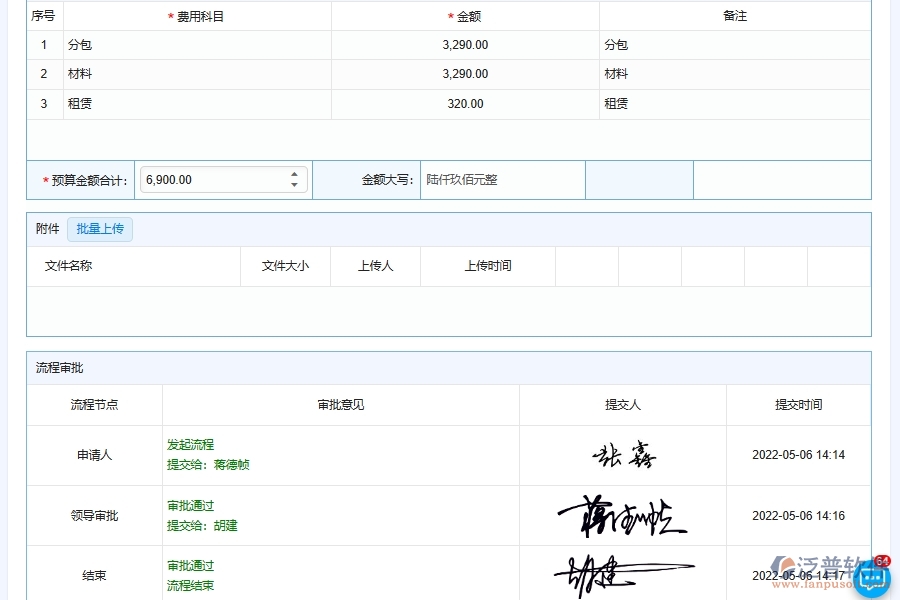Increase 预算金额合计 with the stepper up arrow

pyautogui.click(x=293, y=174)
